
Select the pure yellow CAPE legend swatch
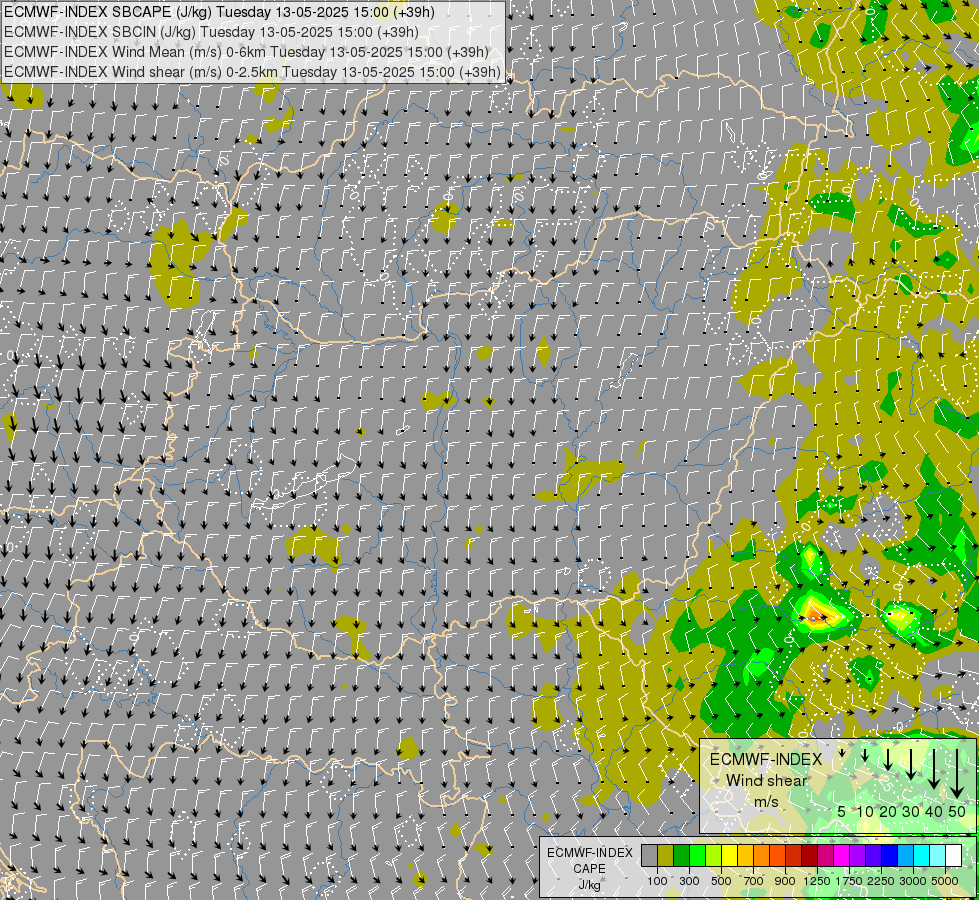[x=729, y=856]
